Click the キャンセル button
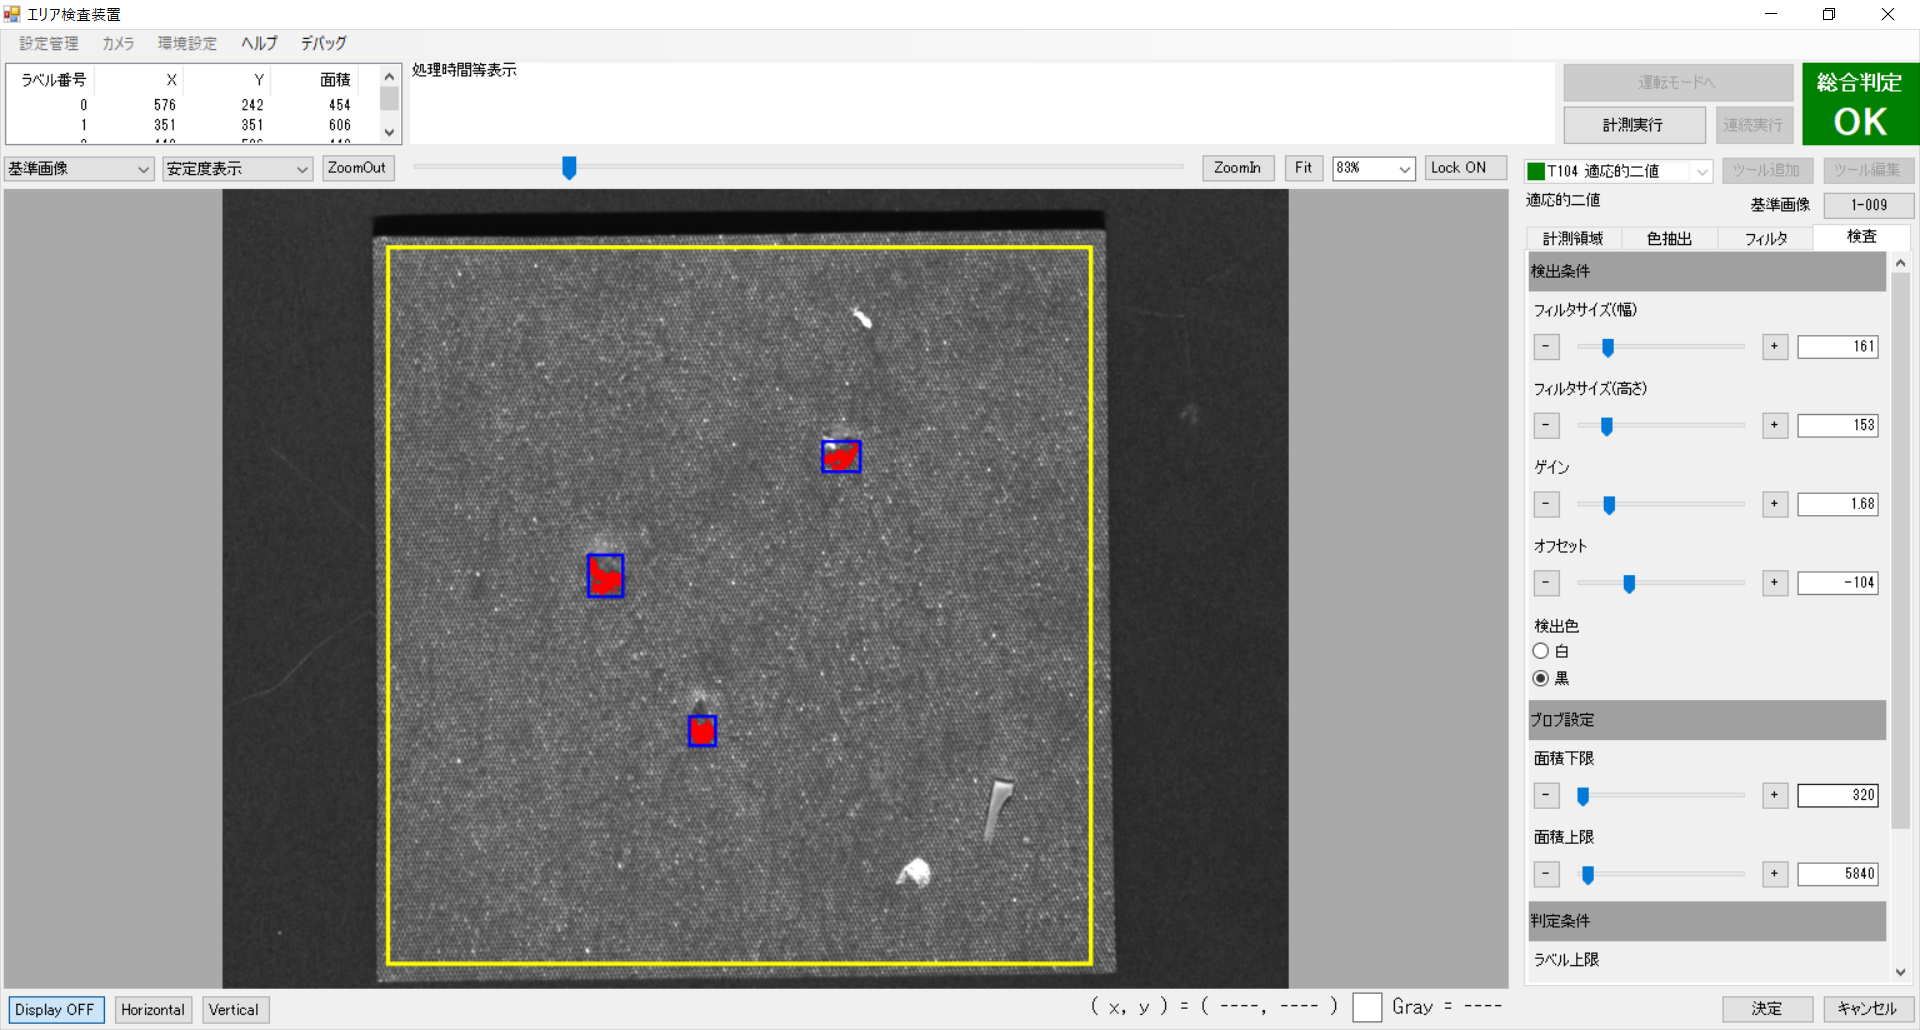Image resolution: width=1920 pixels, height=1030 pixels. tap(1867, 1009)
